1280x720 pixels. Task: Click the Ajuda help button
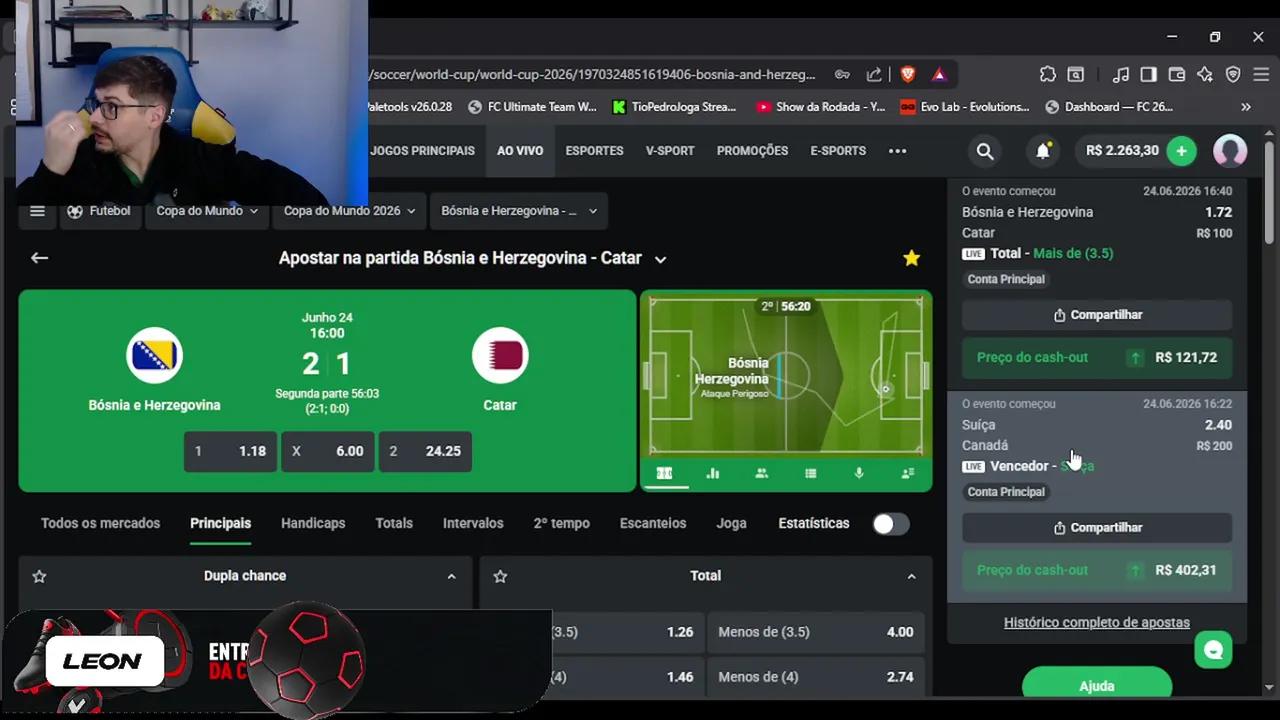click(1097, 686)
